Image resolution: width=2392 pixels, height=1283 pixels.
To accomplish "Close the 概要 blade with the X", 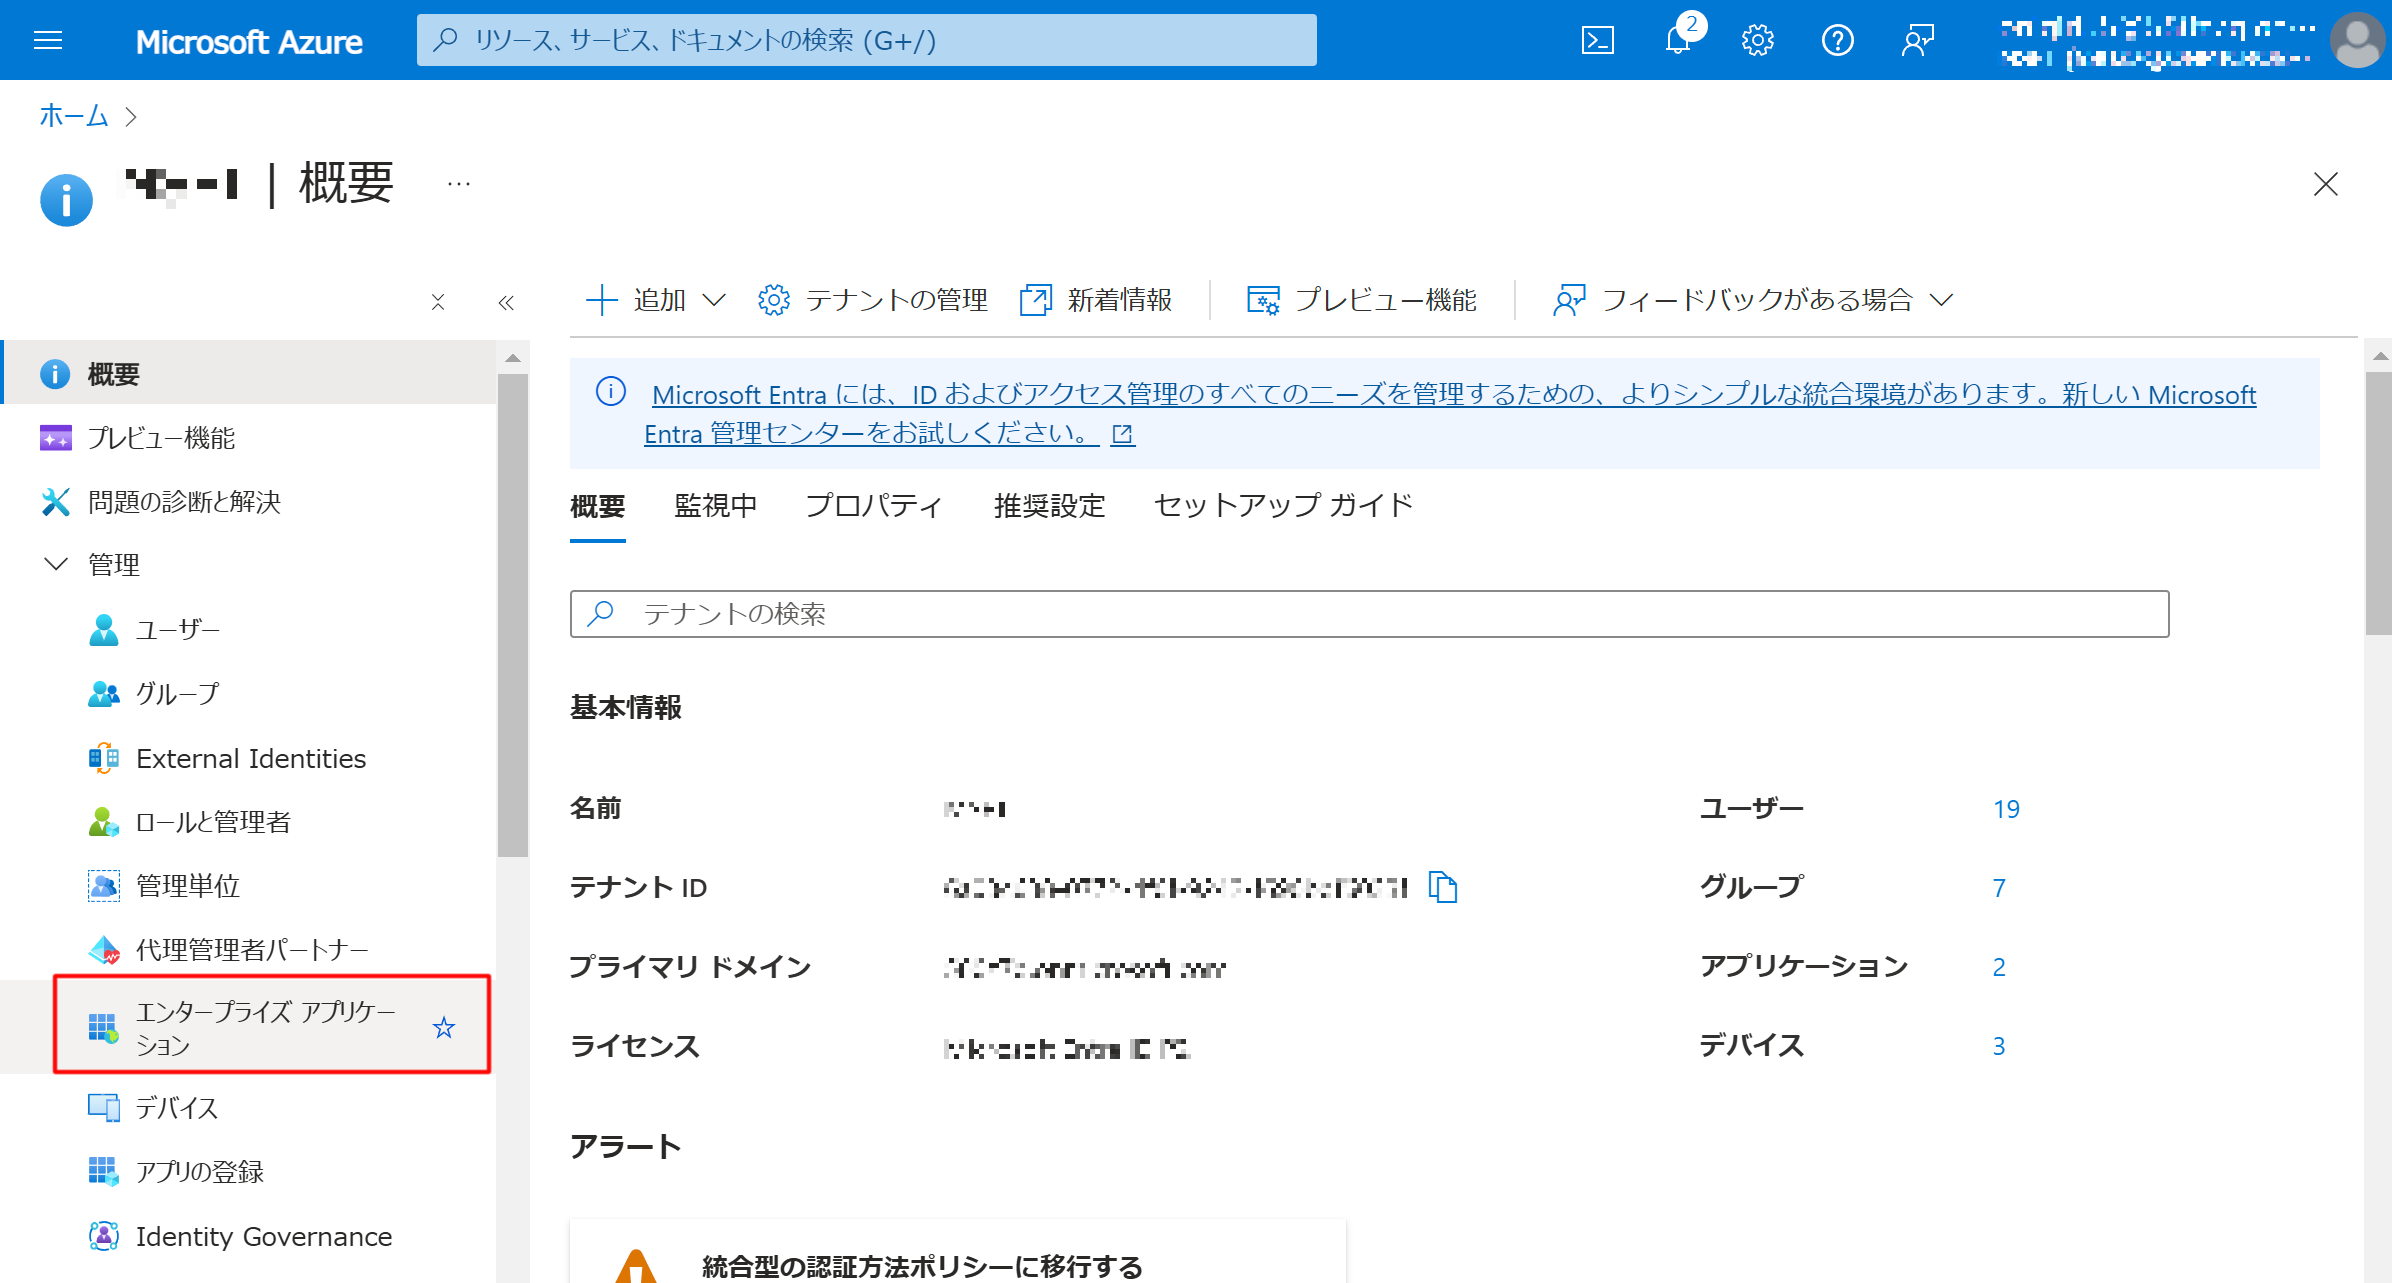I will click(x=2325, y=184).
